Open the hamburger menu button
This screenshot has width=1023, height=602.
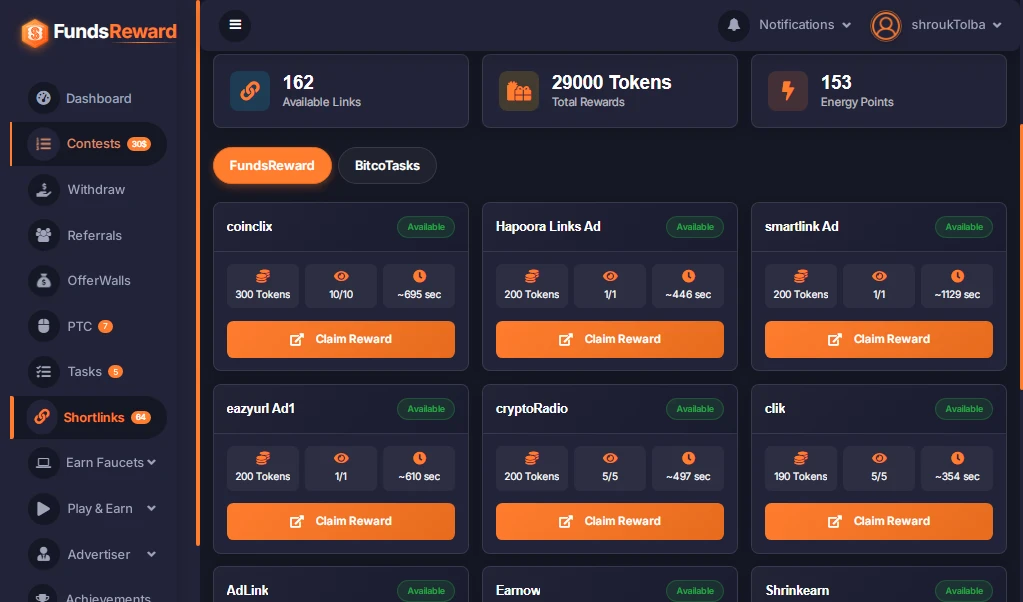[236, 25]
